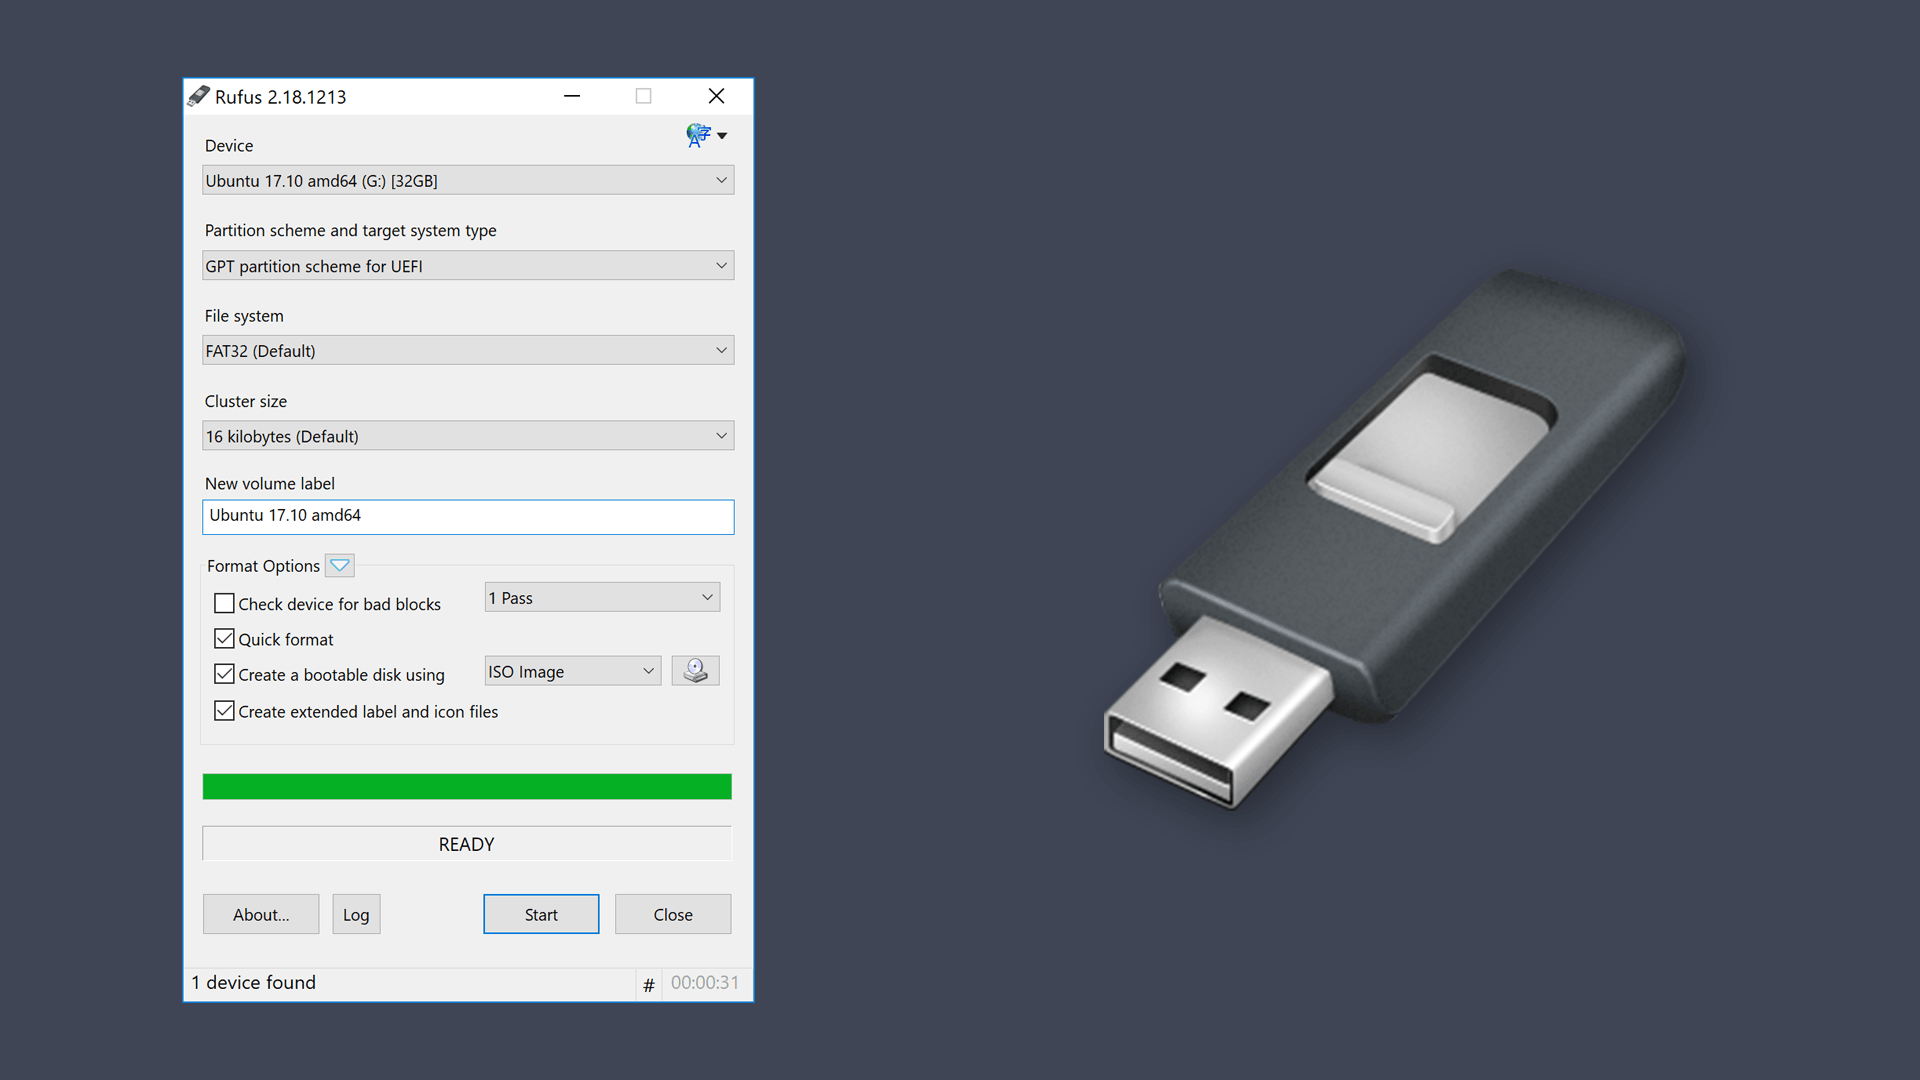The width and height of the screenshot is (1920, 1080).
Task: Click the Rufus application logo icon
Action: pyautogui.click(x=200, y=95)
